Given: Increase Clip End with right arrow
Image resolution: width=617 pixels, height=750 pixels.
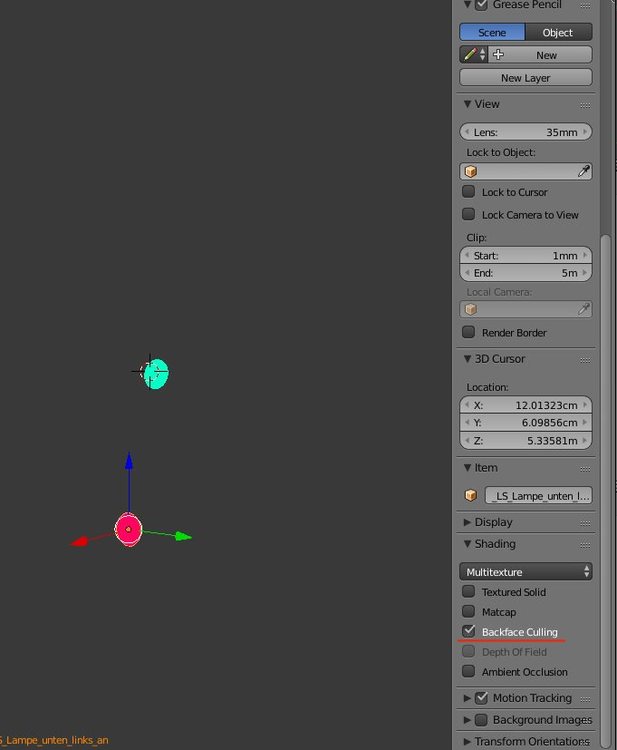Looking at the screenshot, I should coord(585,273).
